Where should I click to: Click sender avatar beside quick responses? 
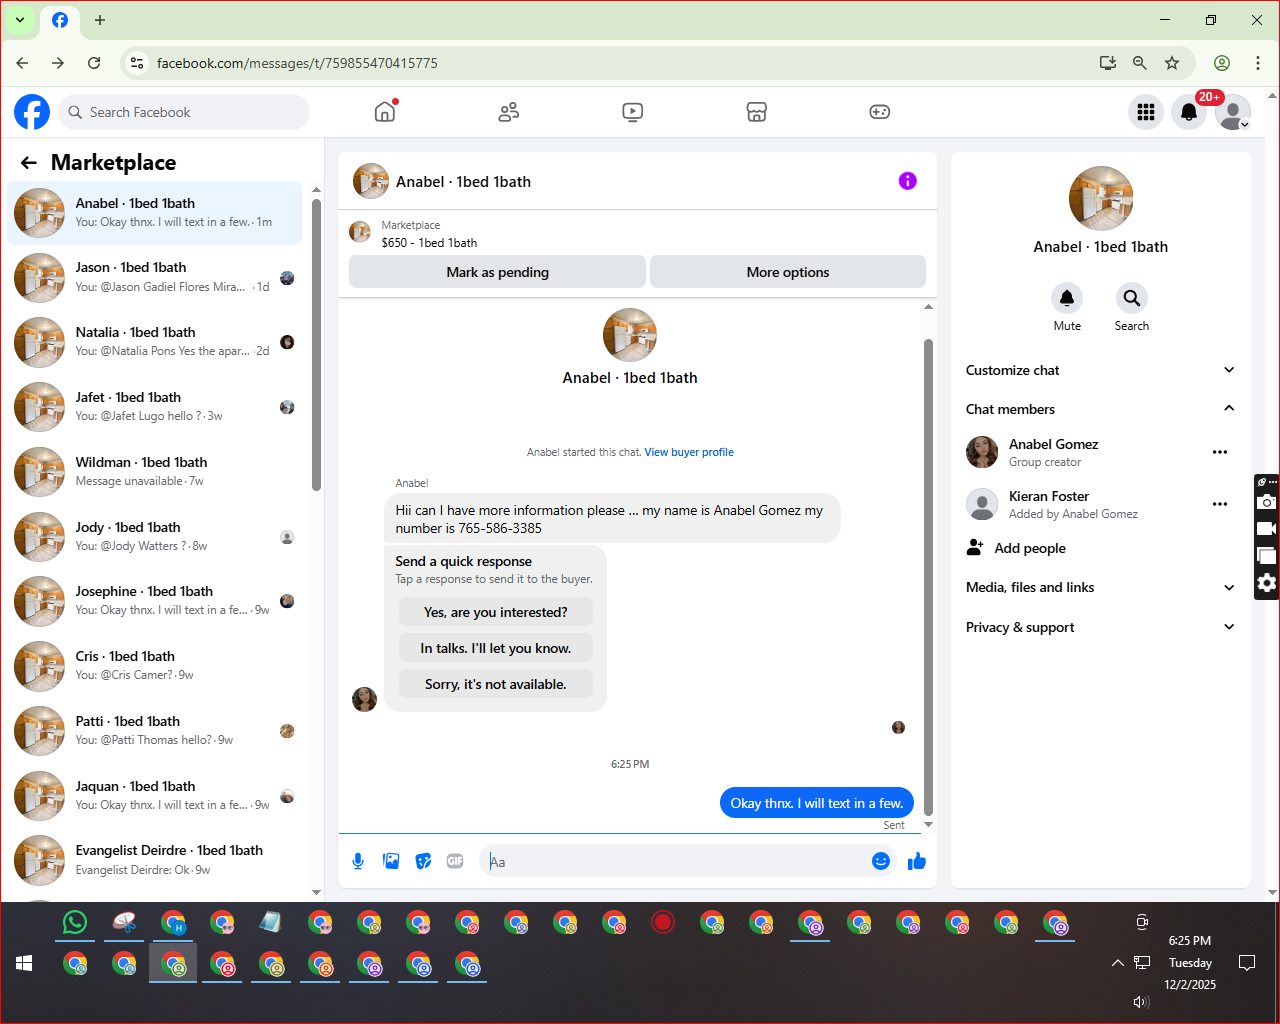[365, 699]
